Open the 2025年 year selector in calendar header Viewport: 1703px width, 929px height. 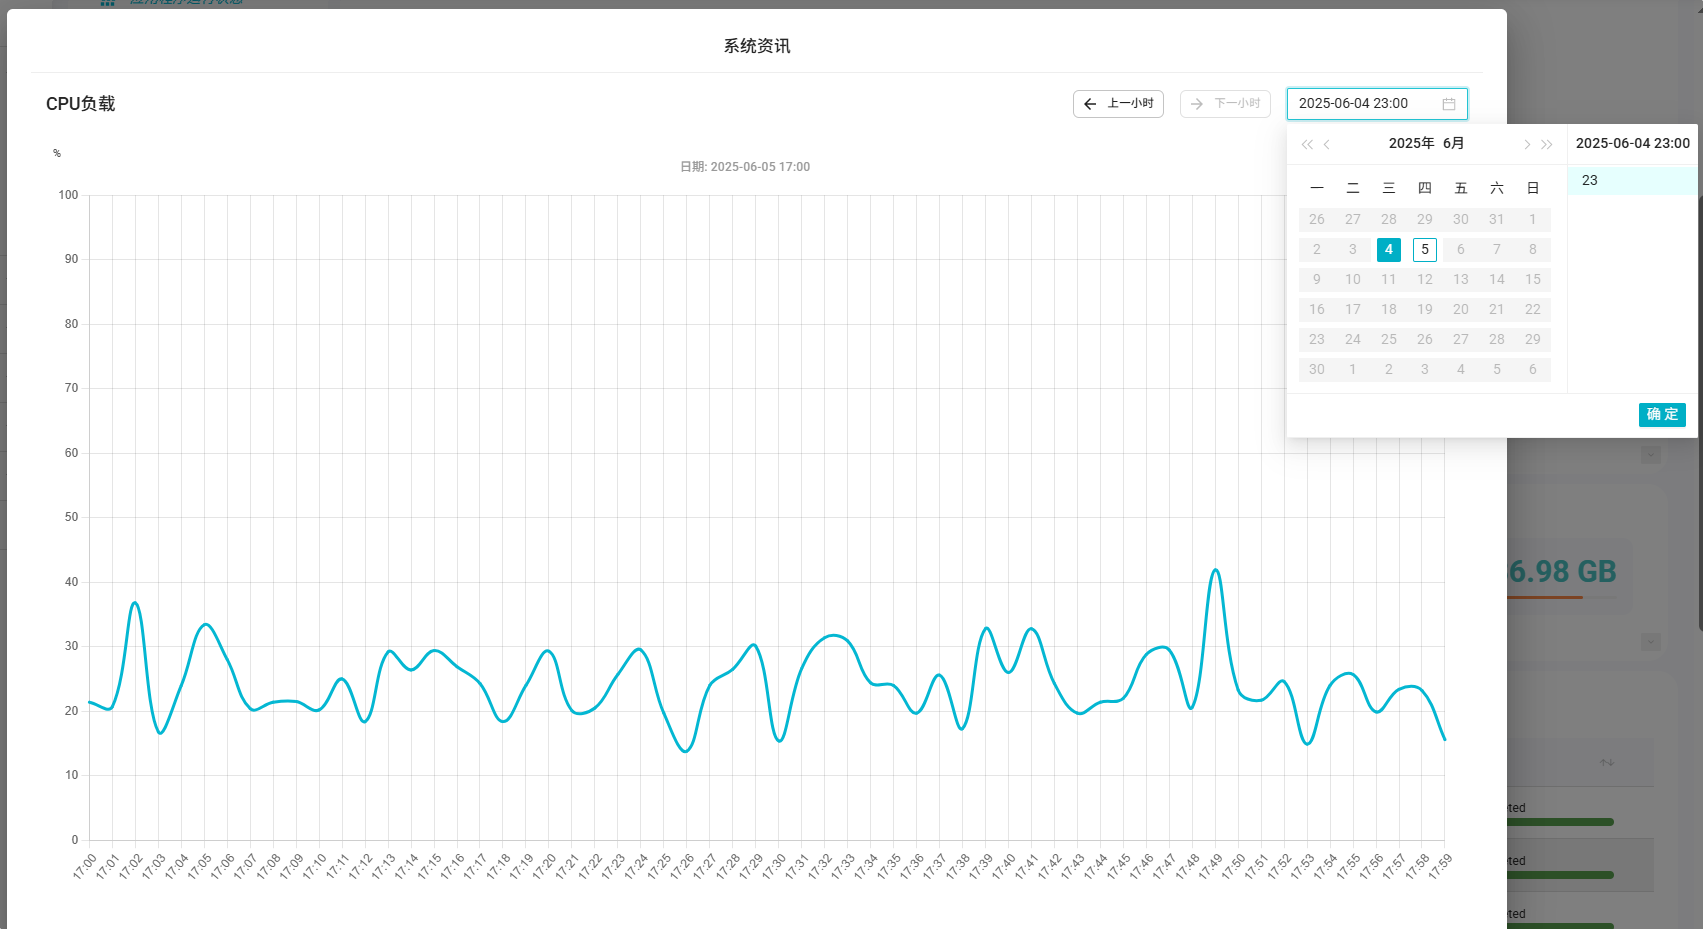[x=1412, y=143]
